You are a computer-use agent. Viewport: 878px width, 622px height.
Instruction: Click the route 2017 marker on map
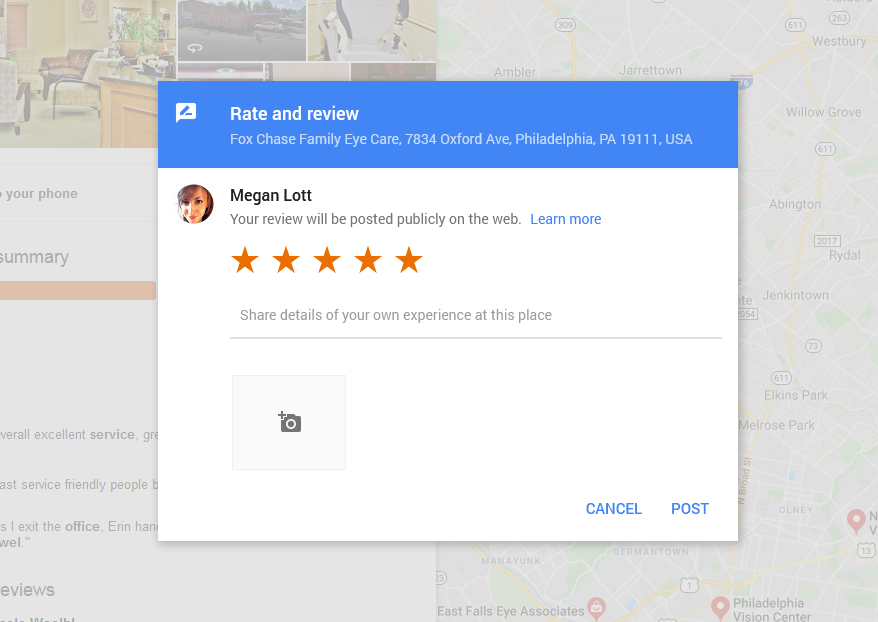(827, 241)
